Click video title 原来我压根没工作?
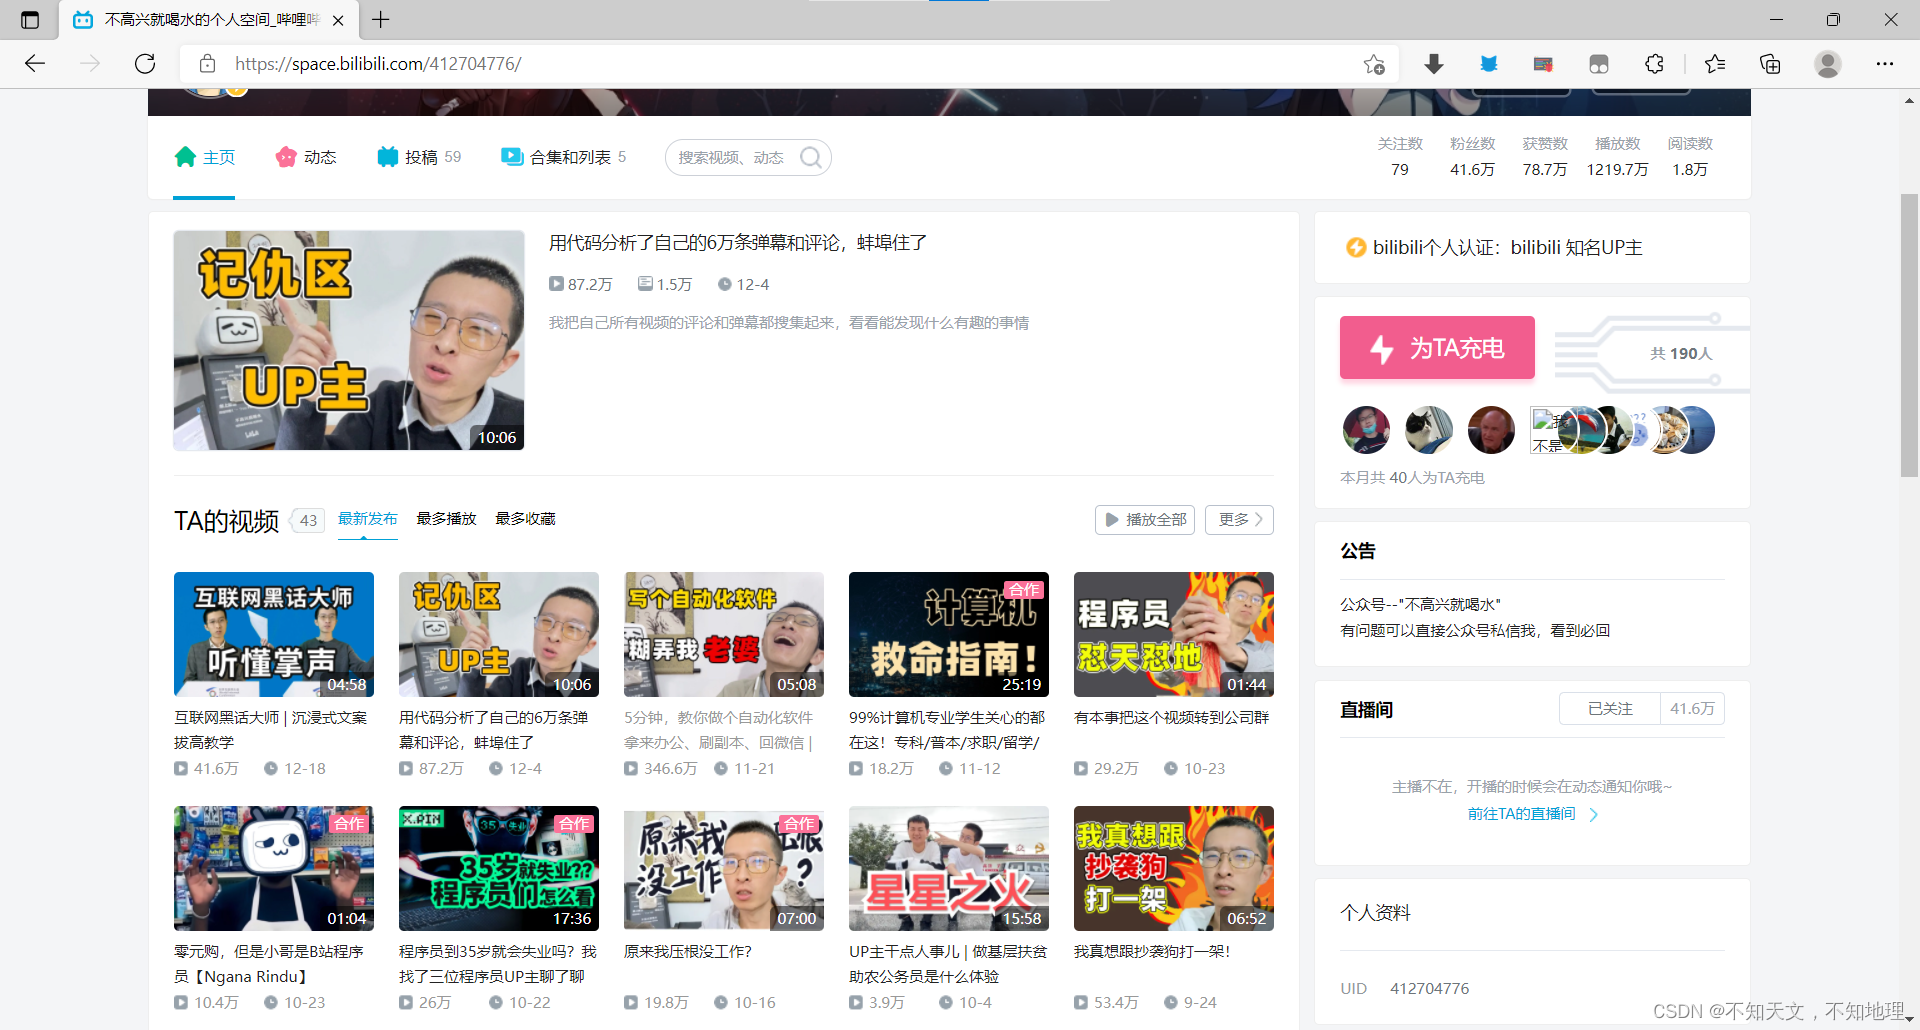 (x=688, y=952)
